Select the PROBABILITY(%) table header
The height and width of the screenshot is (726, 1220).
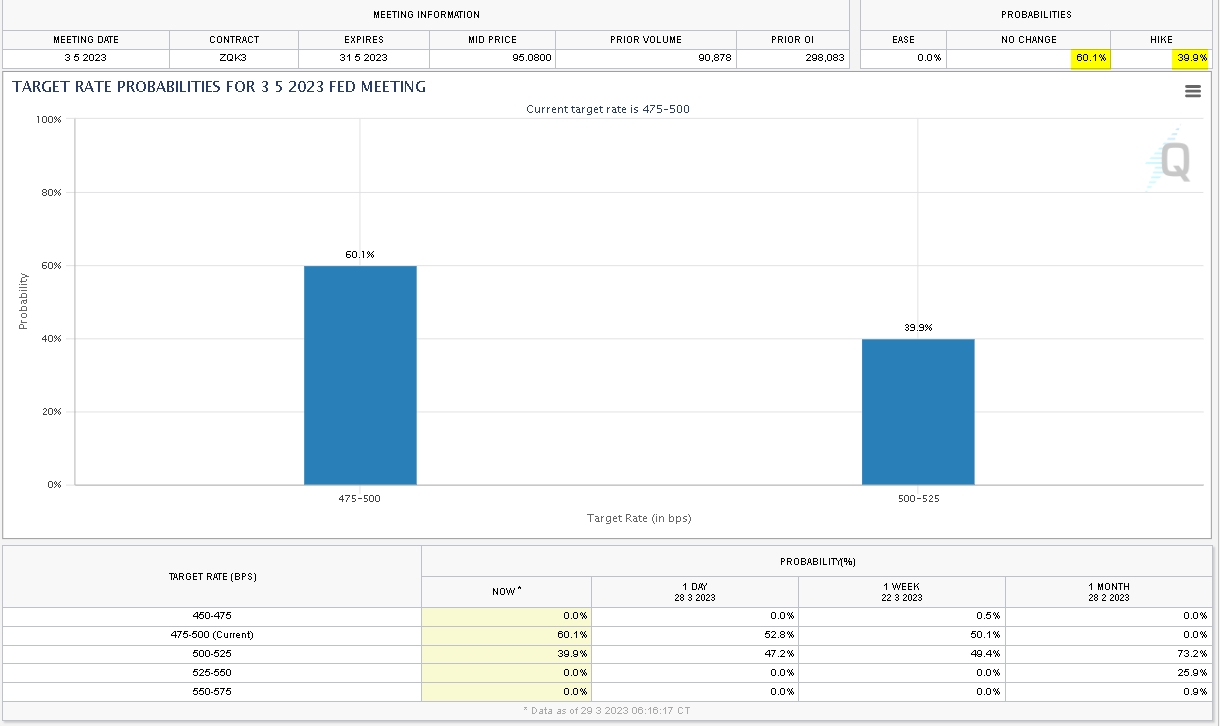818,562
